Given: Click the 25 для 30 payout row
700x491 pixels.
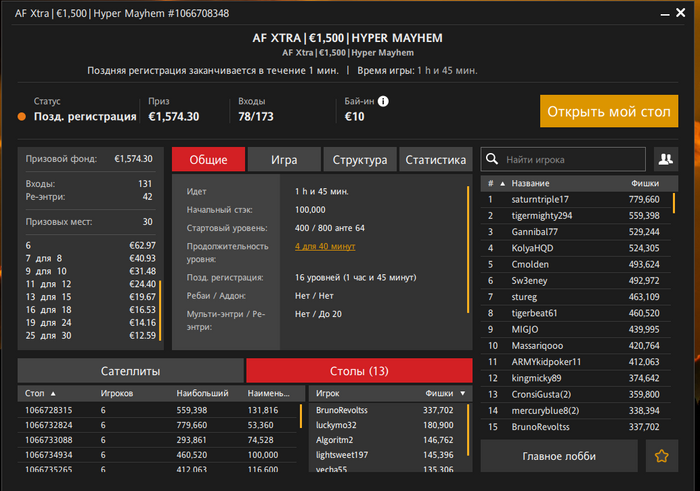Looking at the screenshot, I should tap(91, 336).
